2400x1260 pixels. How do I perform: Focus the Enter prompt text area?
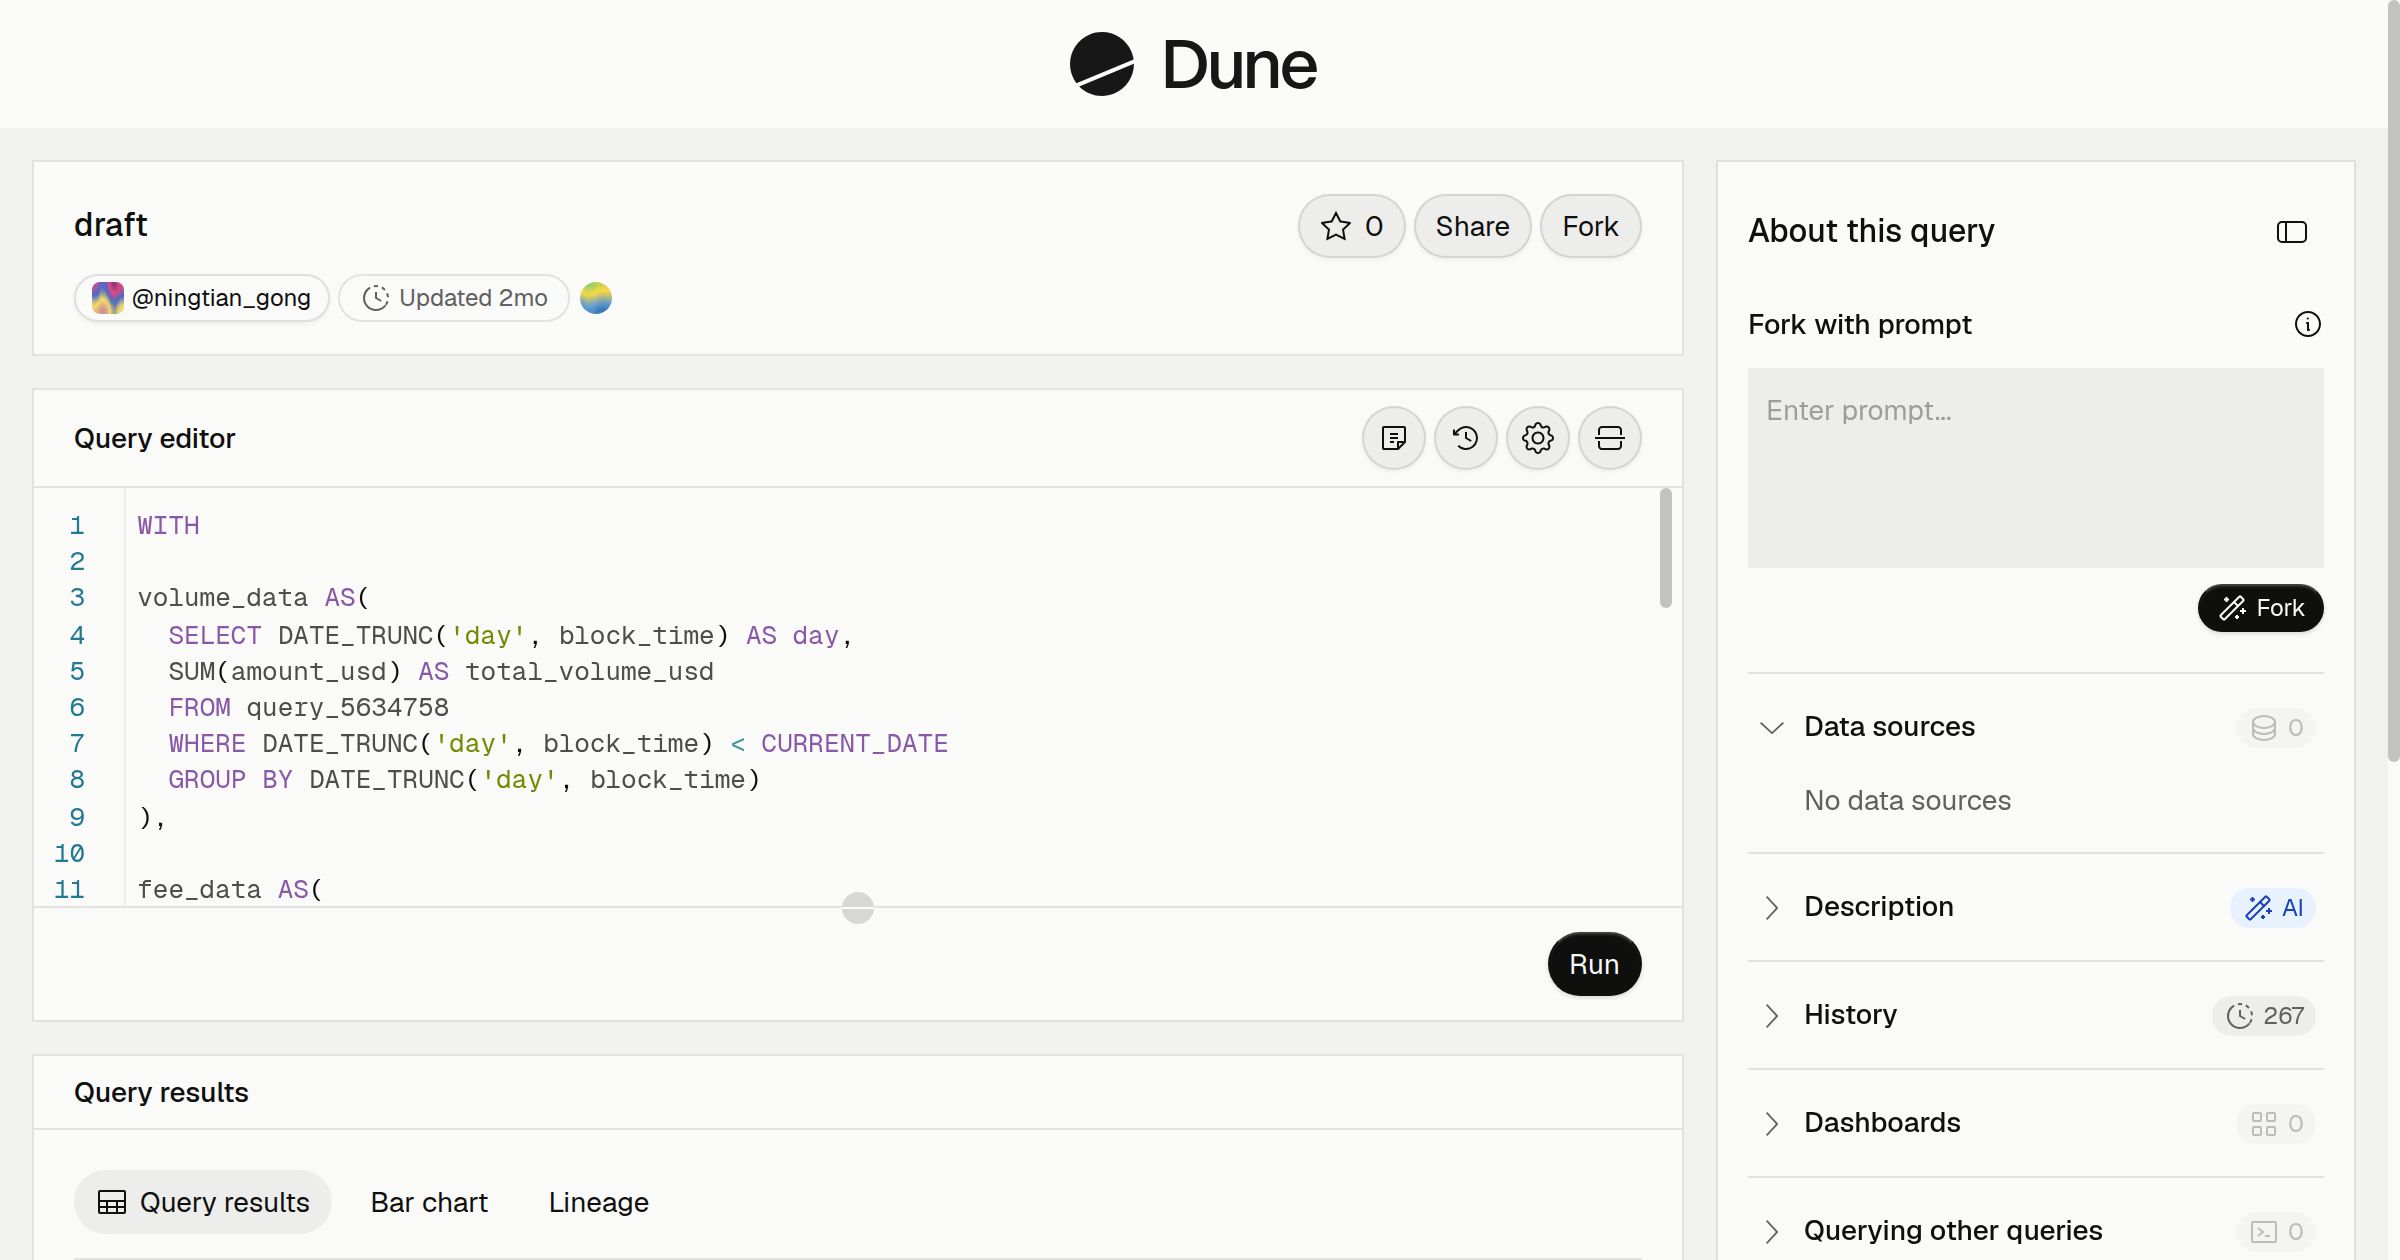click(2036, 468)
